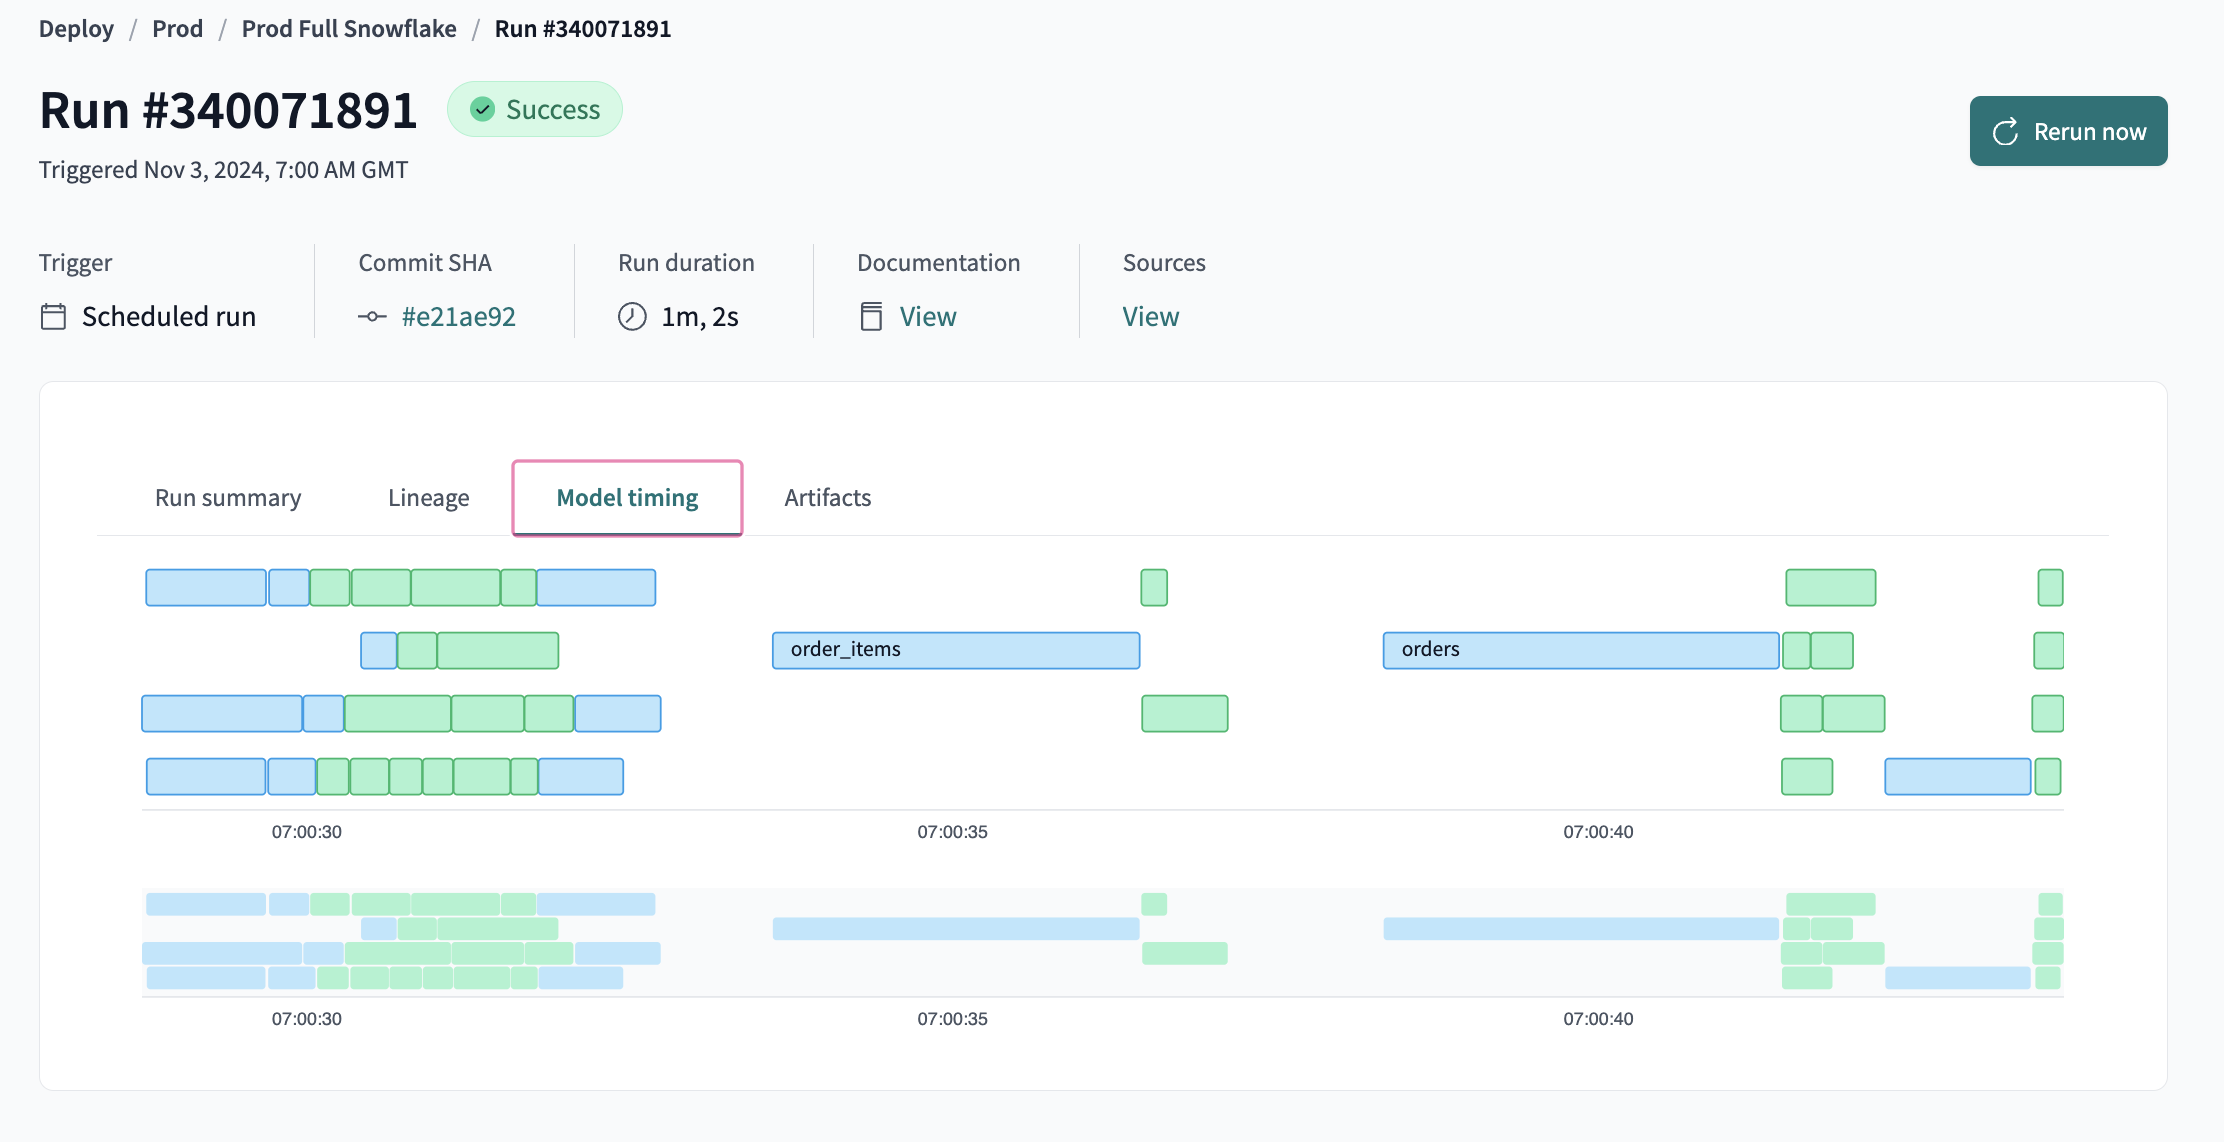
Task: Click the 07:00:35 marker on the timeline
Action: click(952, 831)
